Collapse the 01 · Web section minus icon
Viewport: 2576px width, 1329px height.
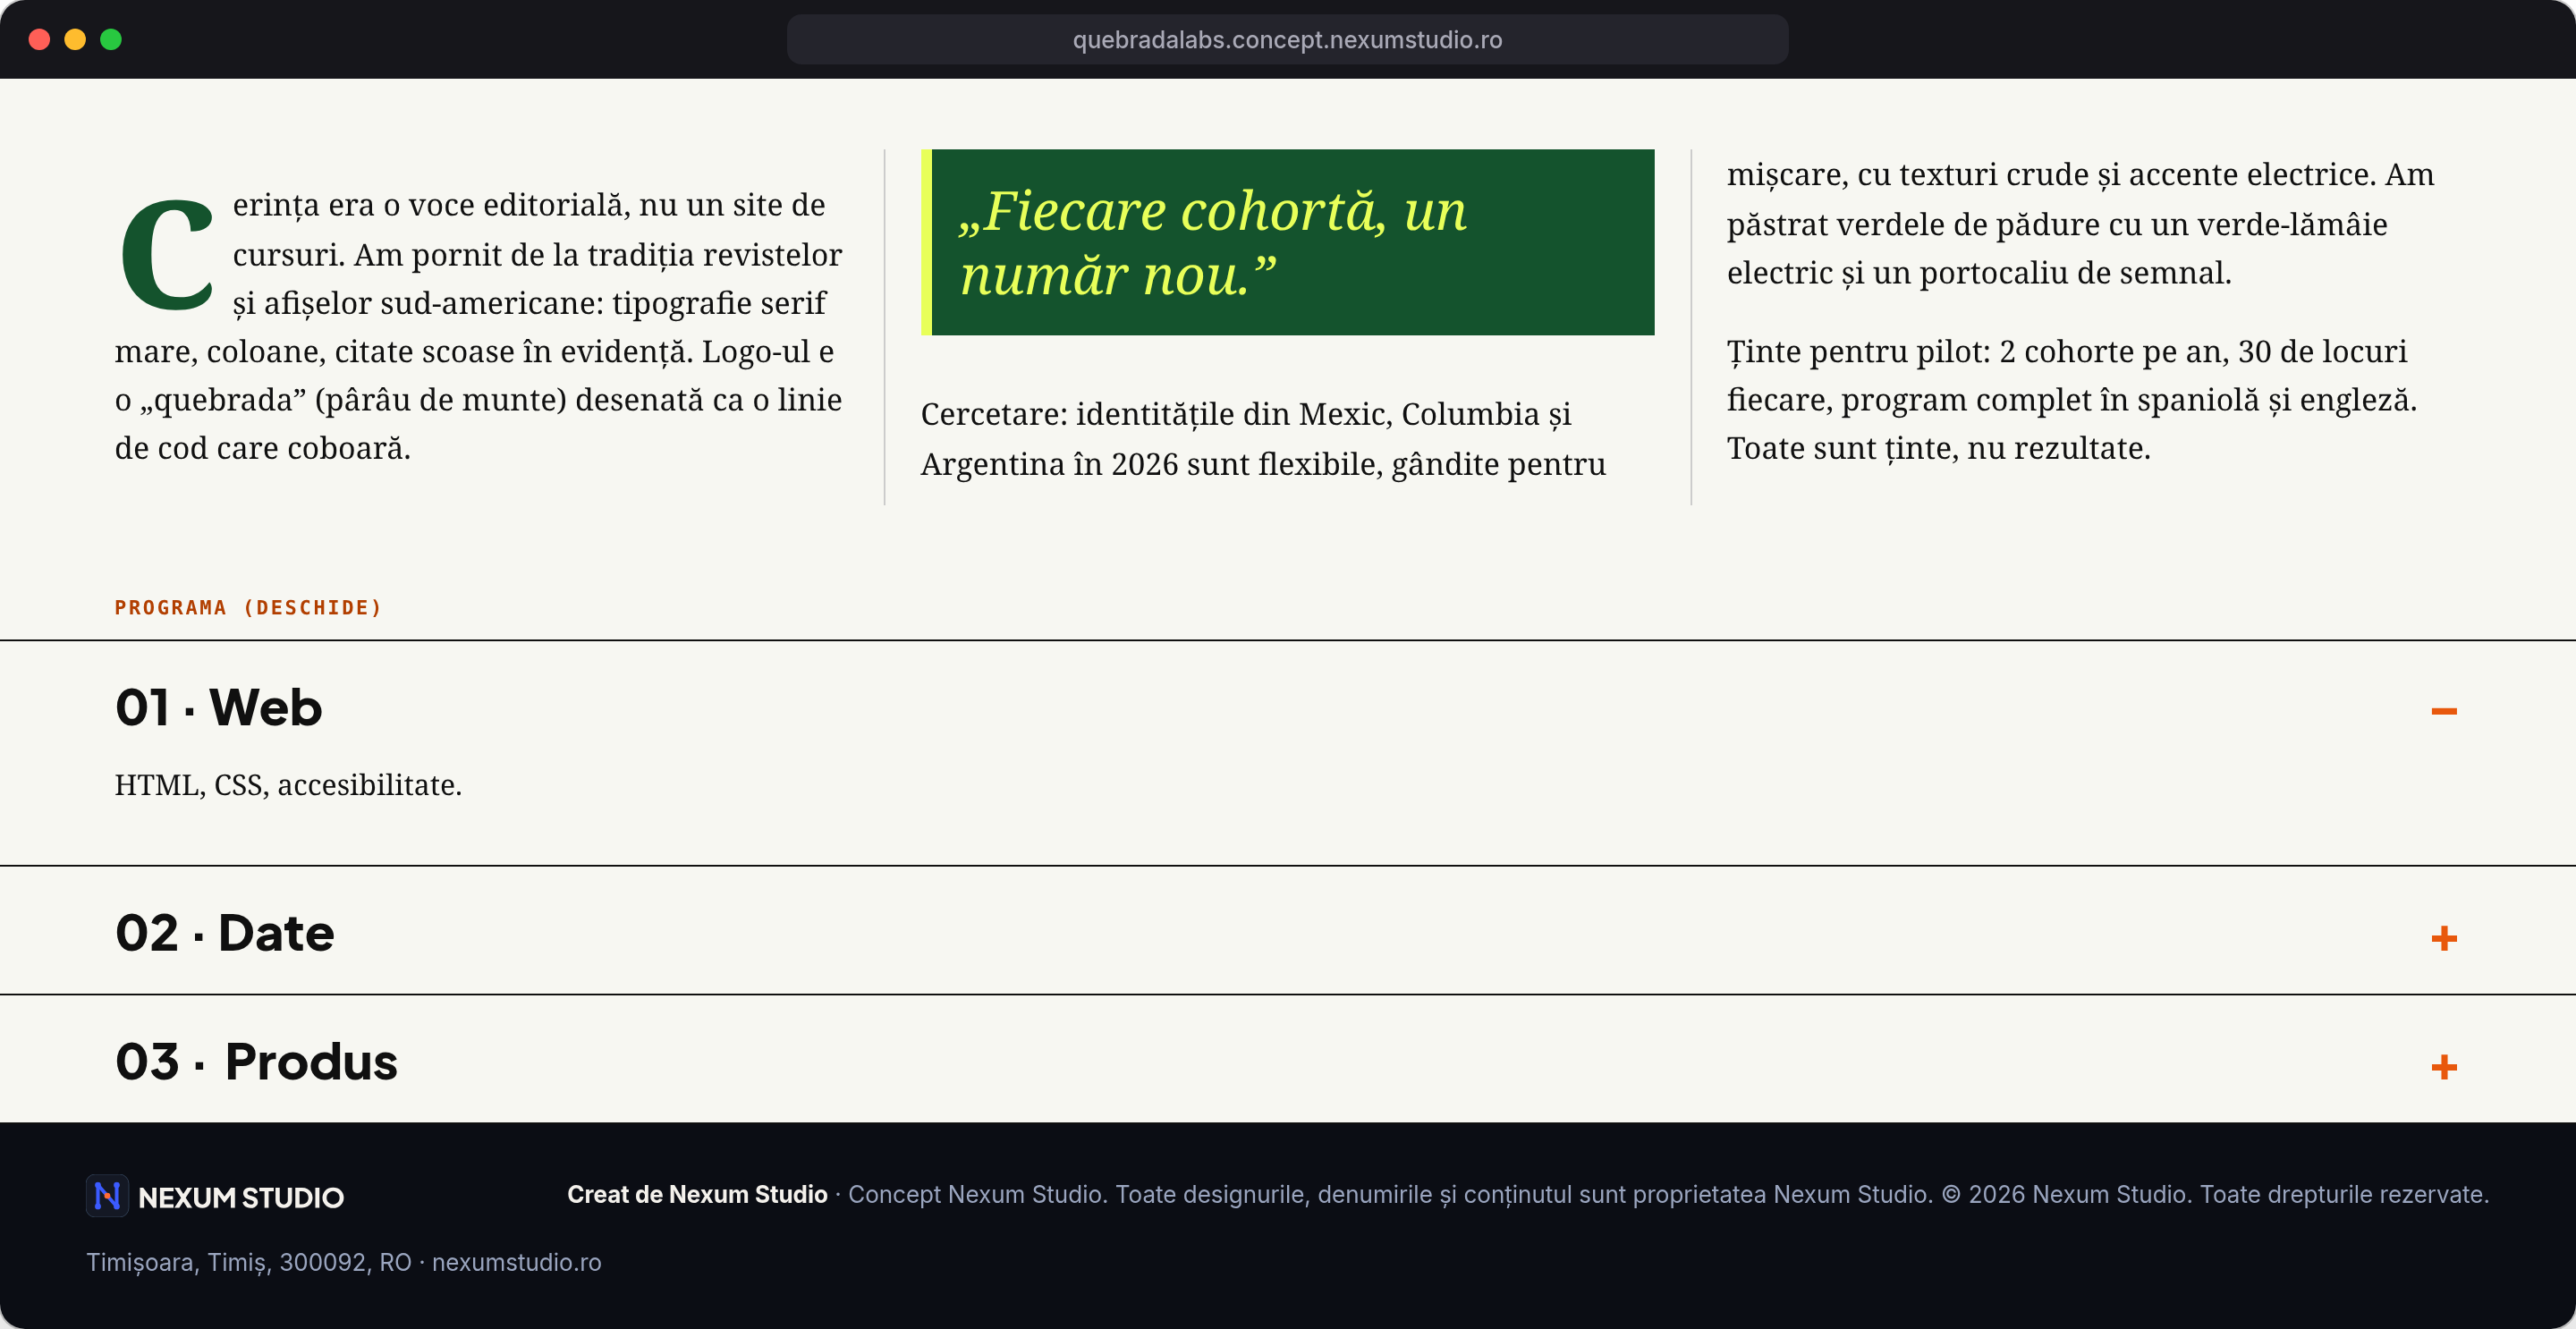coord(2443,711)
